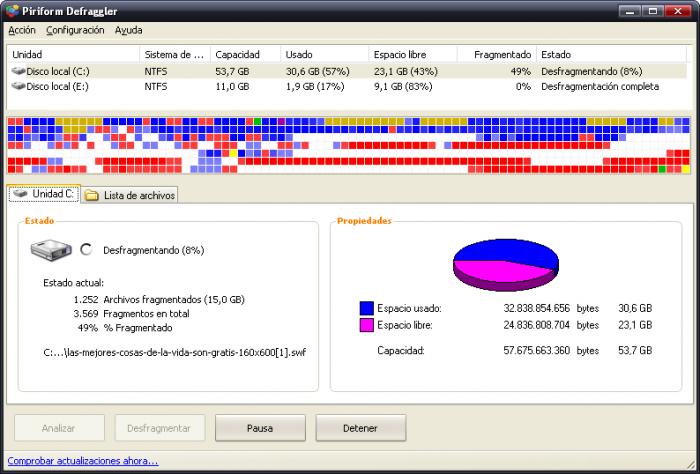
Task: Click the spinning progress indicator in Estado
Action: click(x=86, y=249)
